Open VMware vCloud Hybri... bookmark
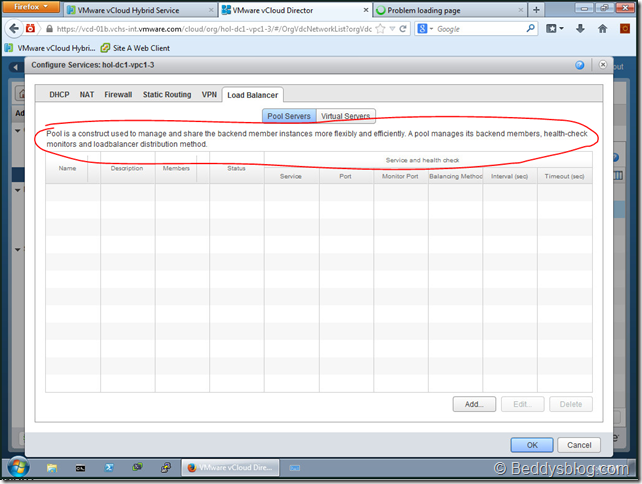 click(x=50, y=48)
